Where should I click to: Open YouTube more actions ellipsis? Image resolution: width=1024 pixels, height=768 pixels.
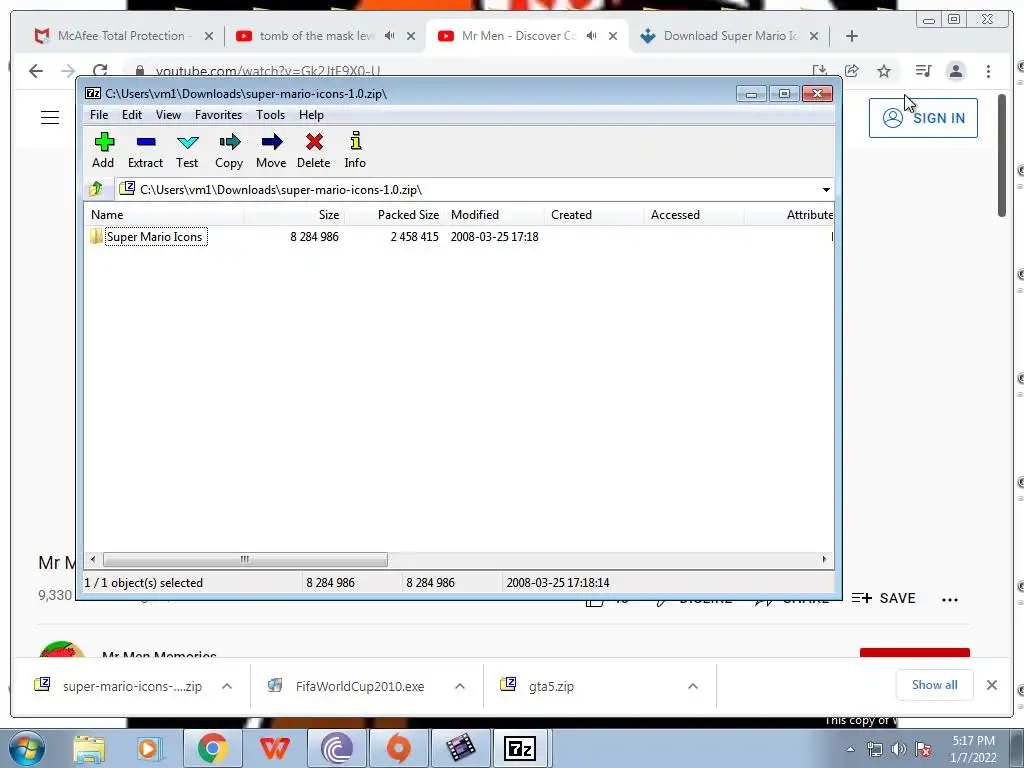click(950, 600)
